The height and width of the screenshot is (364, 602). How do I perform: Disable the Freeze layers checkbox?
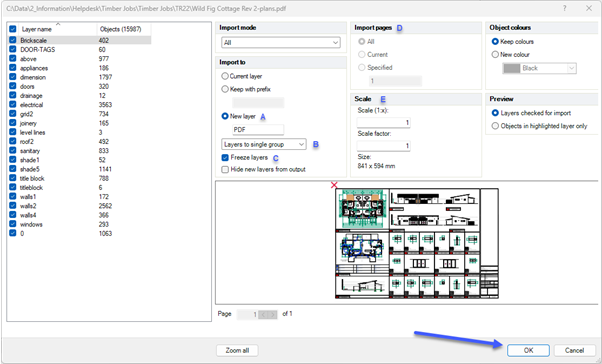click(x=225, y=158)
